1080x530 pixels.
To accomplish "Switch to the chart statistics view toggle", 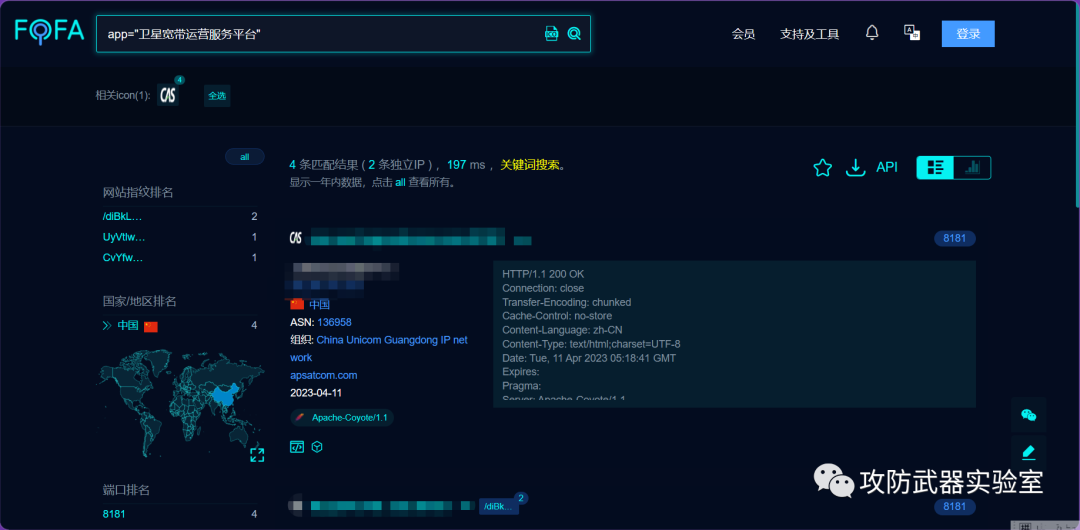I will coord(972,167).
